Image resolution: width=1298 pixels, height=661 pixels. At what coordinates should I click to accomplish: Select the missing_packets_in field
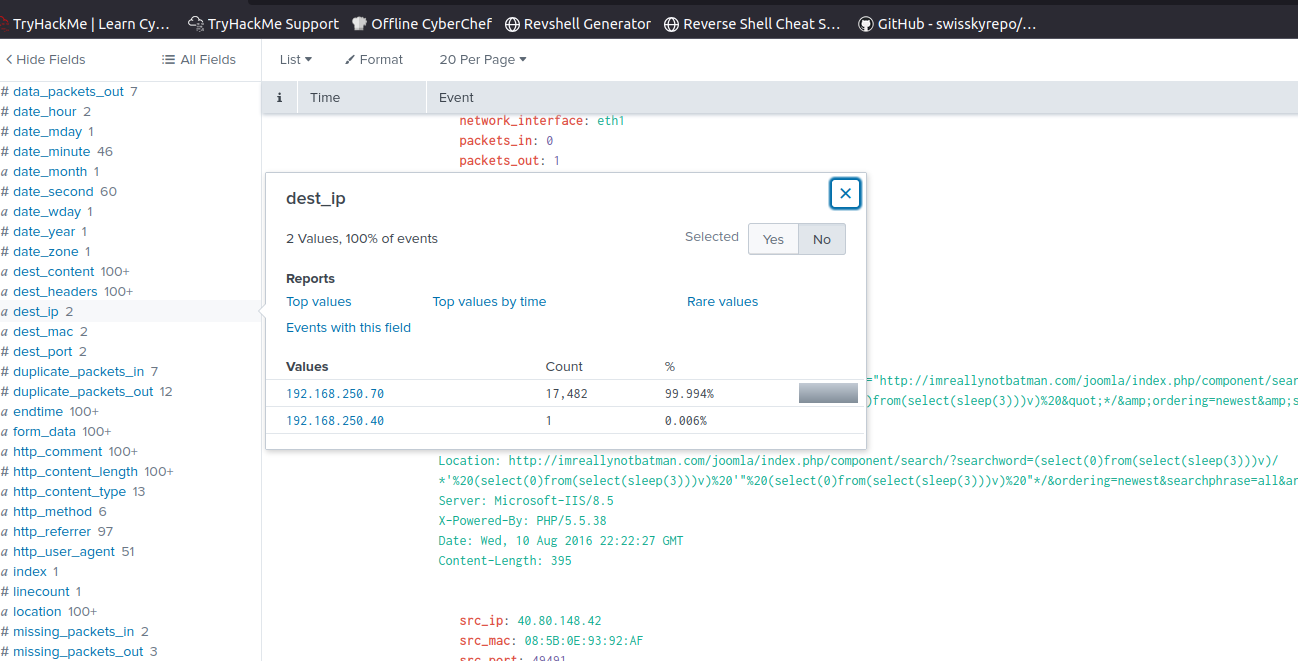(x=73, y=632)
